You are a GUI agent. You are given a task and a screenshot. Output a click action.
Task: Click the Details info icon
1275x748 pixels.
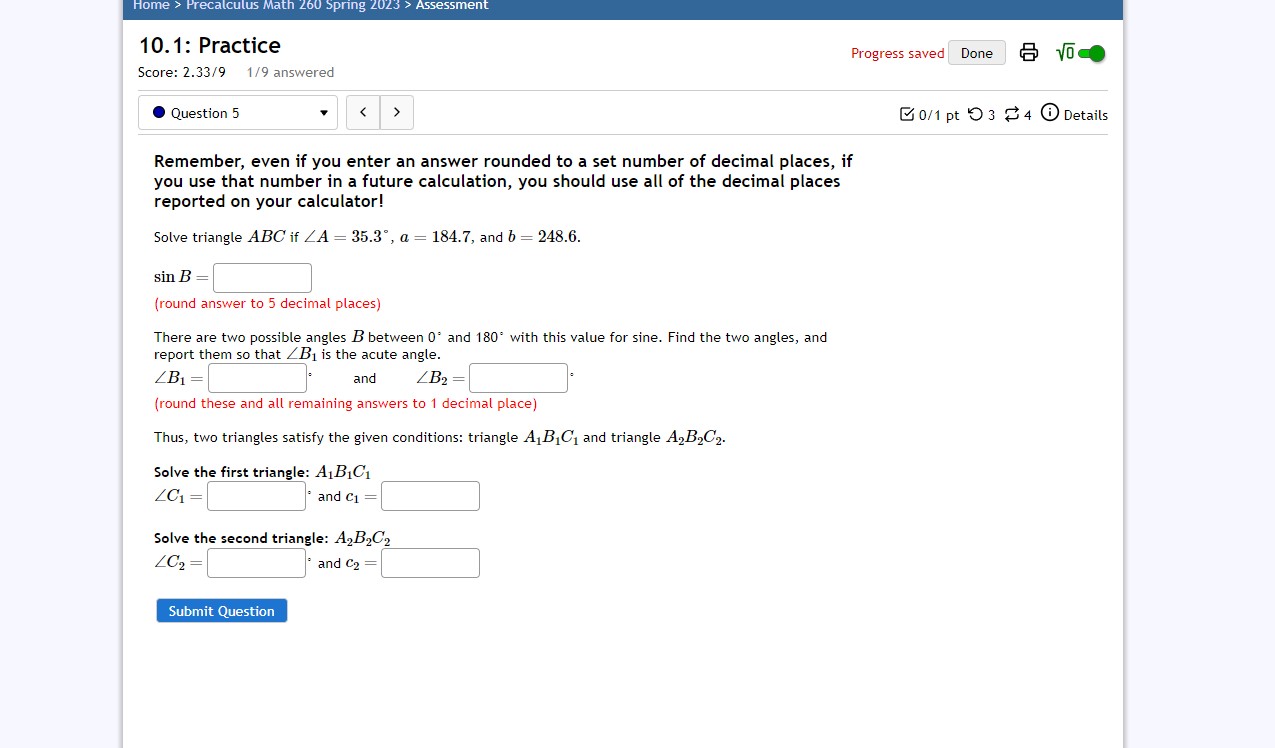tap(1050, 112)
